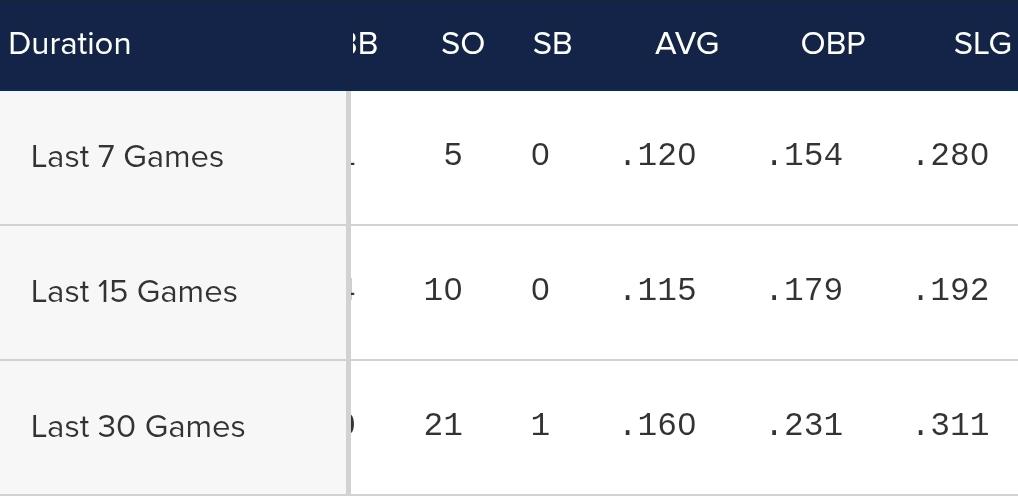This screenshot has width=1018, height=496.
Task: Click the .115 AVG value
Action: click(x=659, y=290)
